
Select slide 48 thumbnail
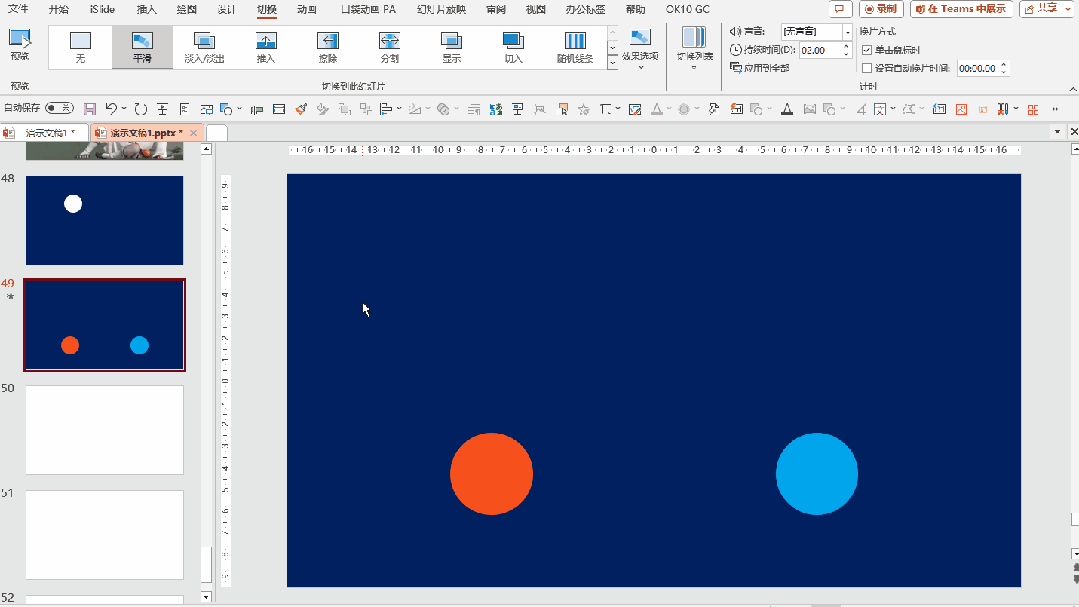point(105,220)
